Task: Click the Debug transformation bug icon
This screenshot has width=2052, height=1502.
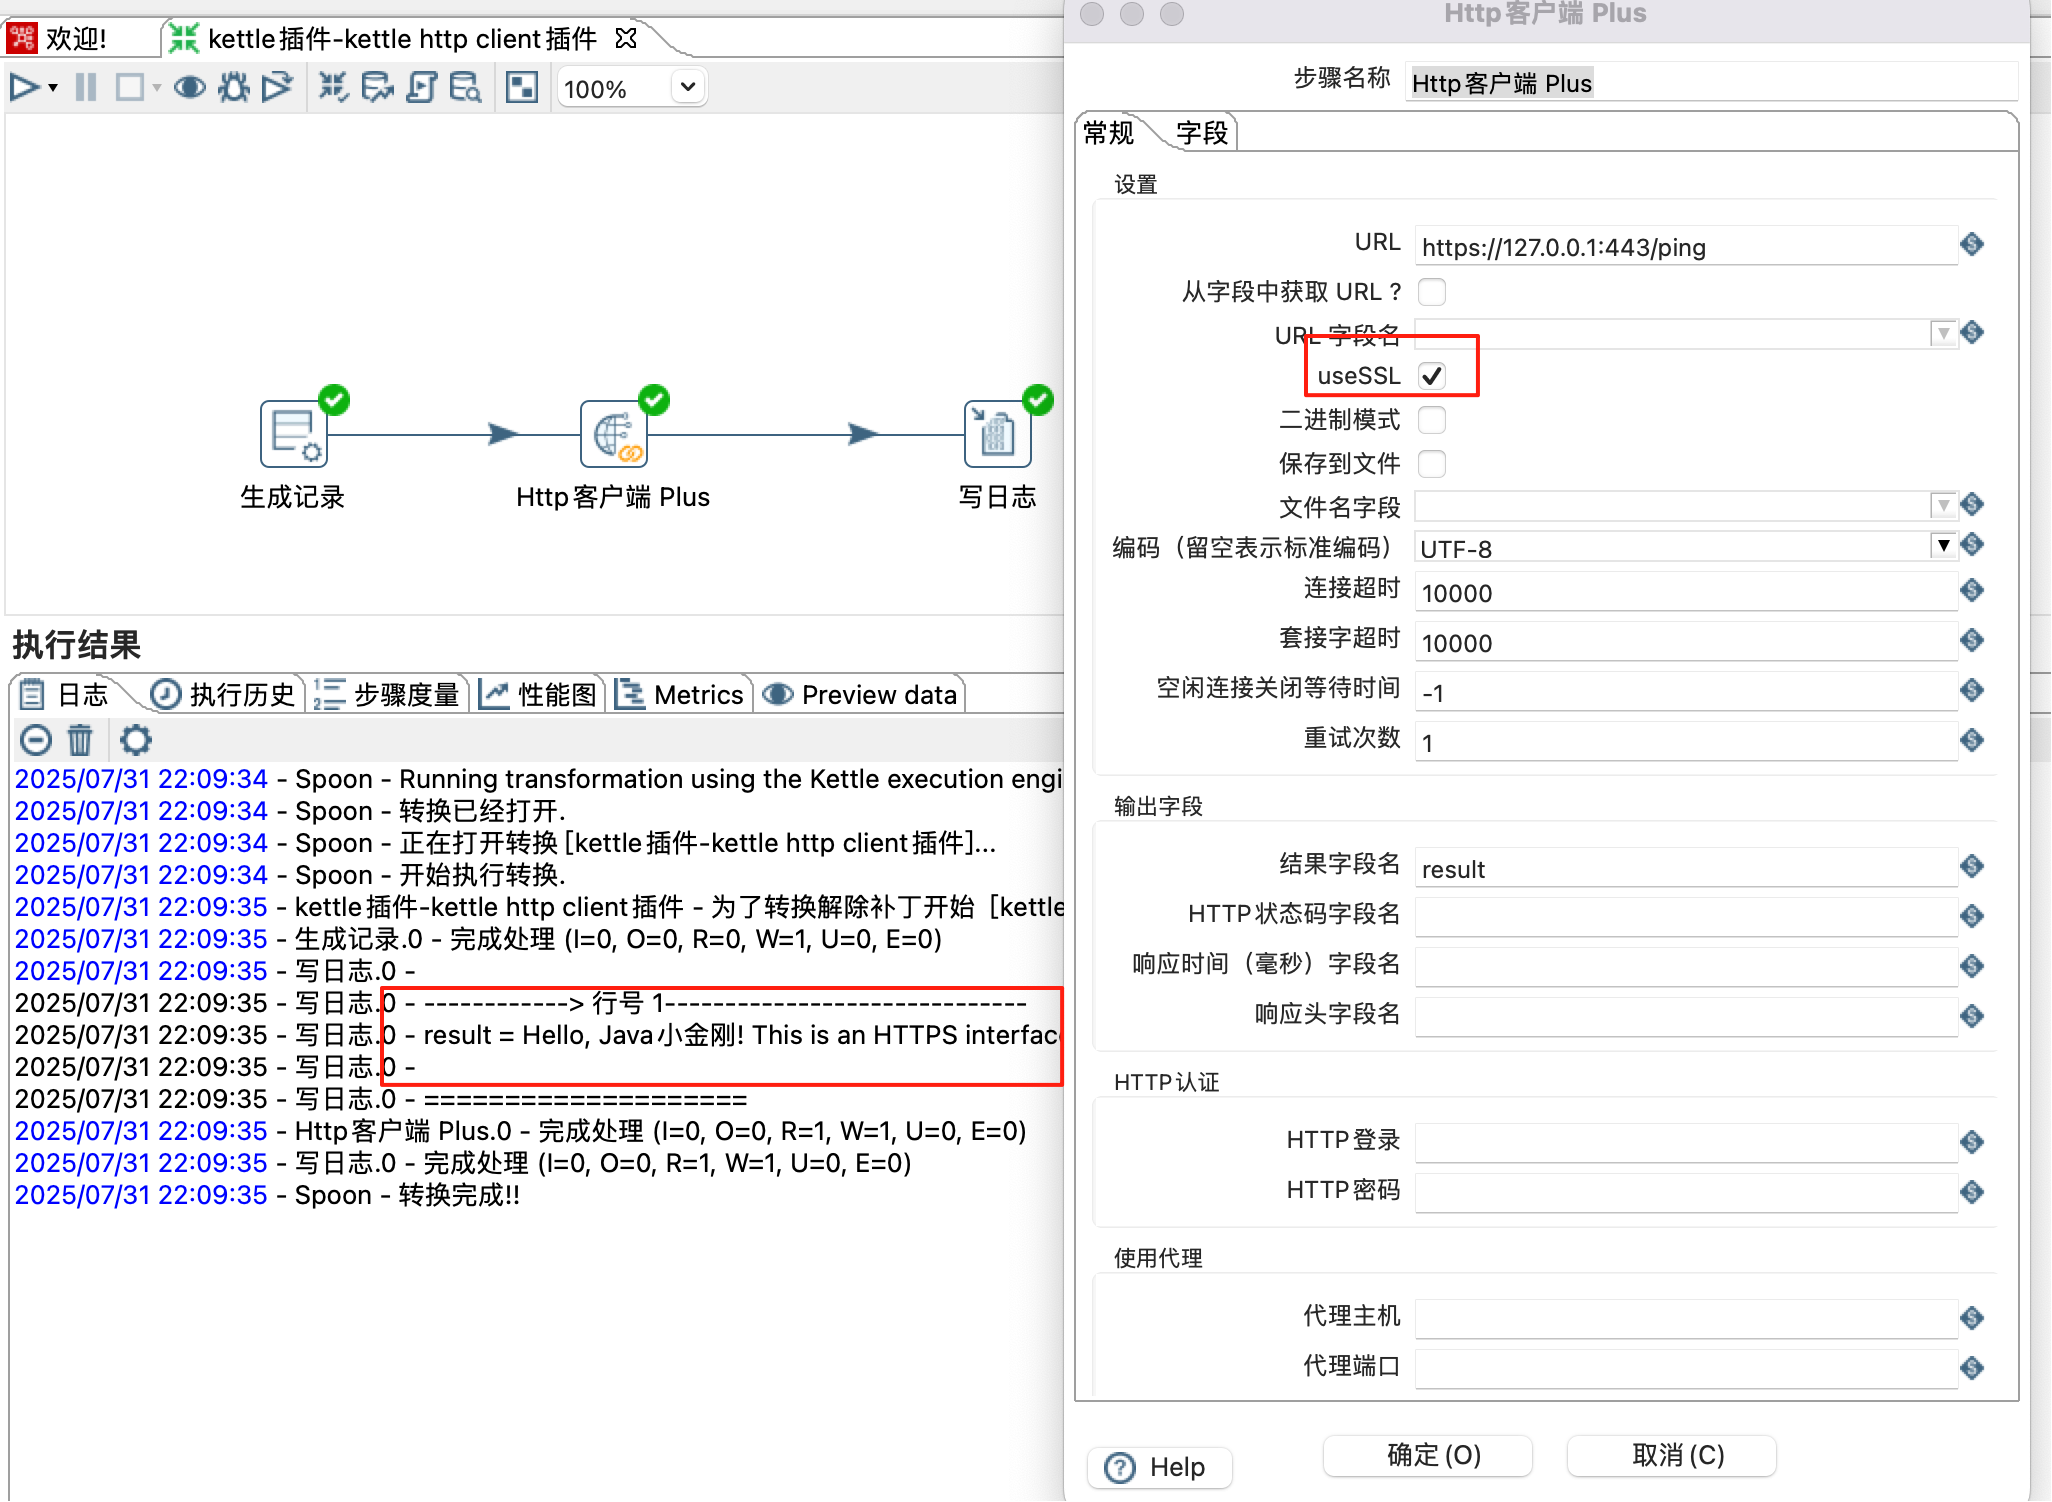Action: click(234, 88)
